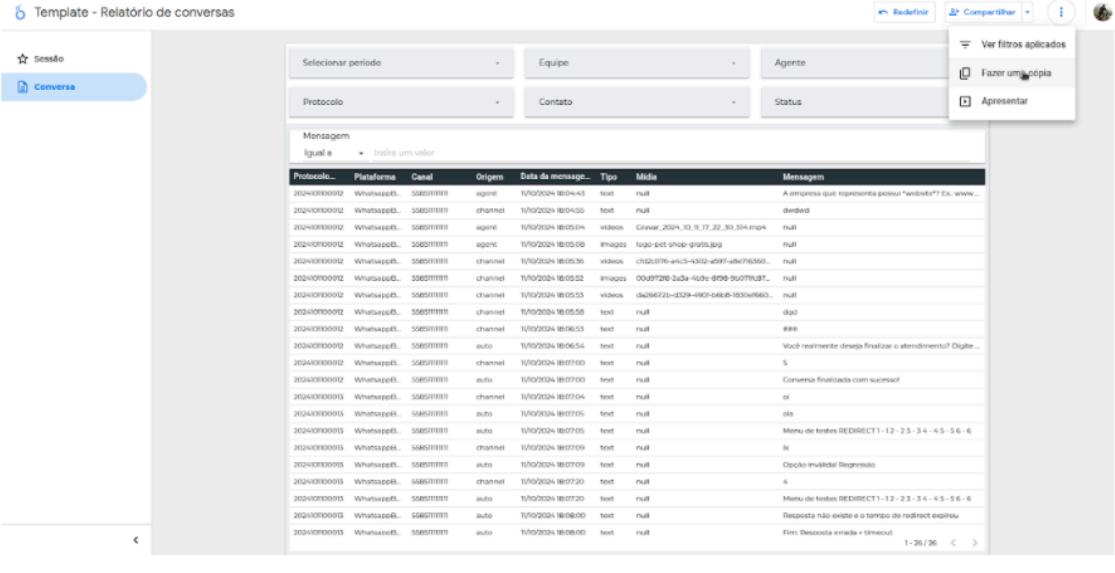Click the message cell 'dwdwd'
Screen dimensions: 1115x573
click(x=794, y=210)
